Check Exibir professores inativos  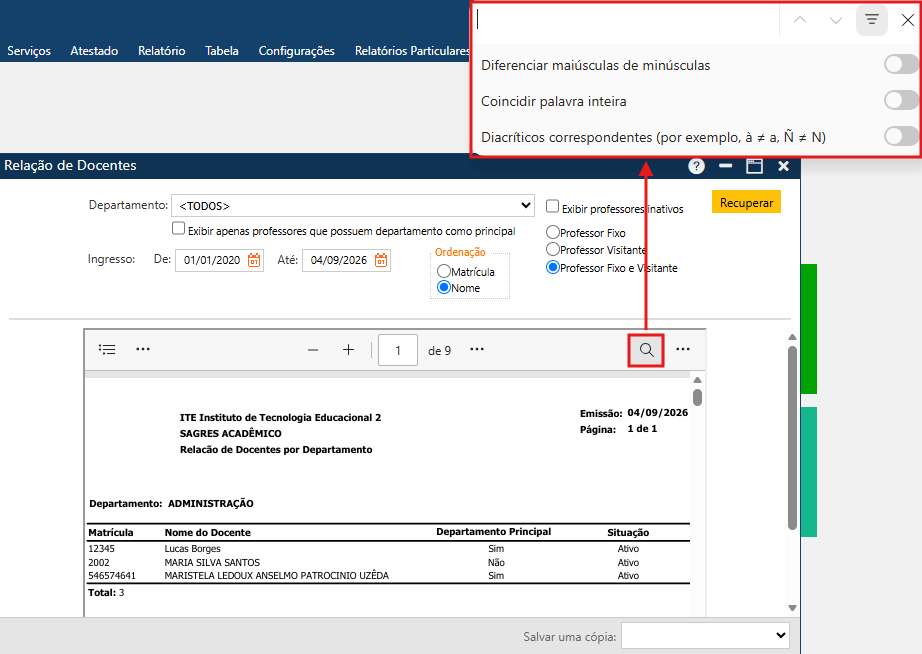click(552, 206)
